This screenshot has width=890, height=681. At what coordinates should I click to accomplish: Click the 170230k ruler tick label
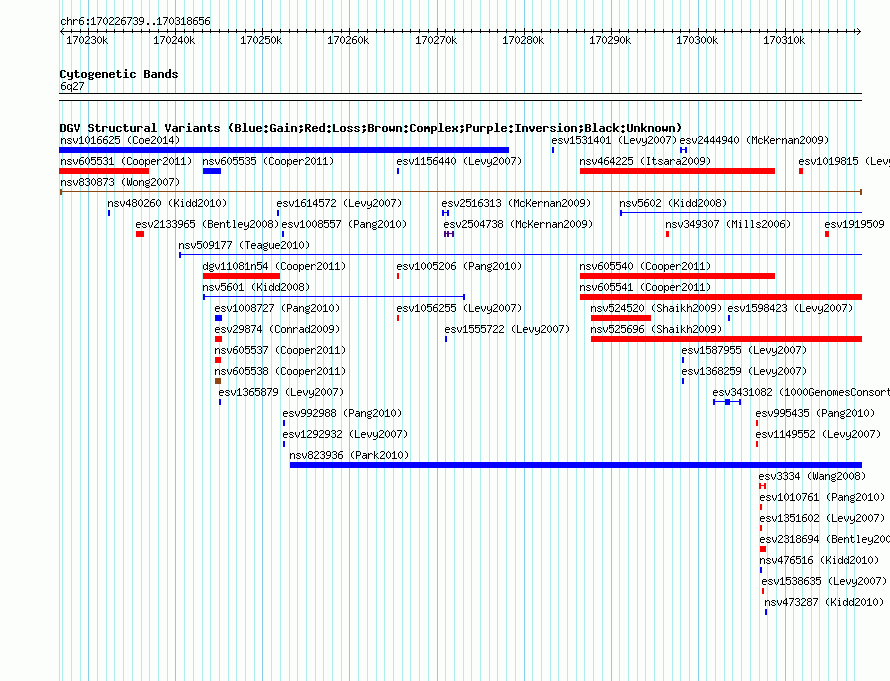click(x=87, y=40)
